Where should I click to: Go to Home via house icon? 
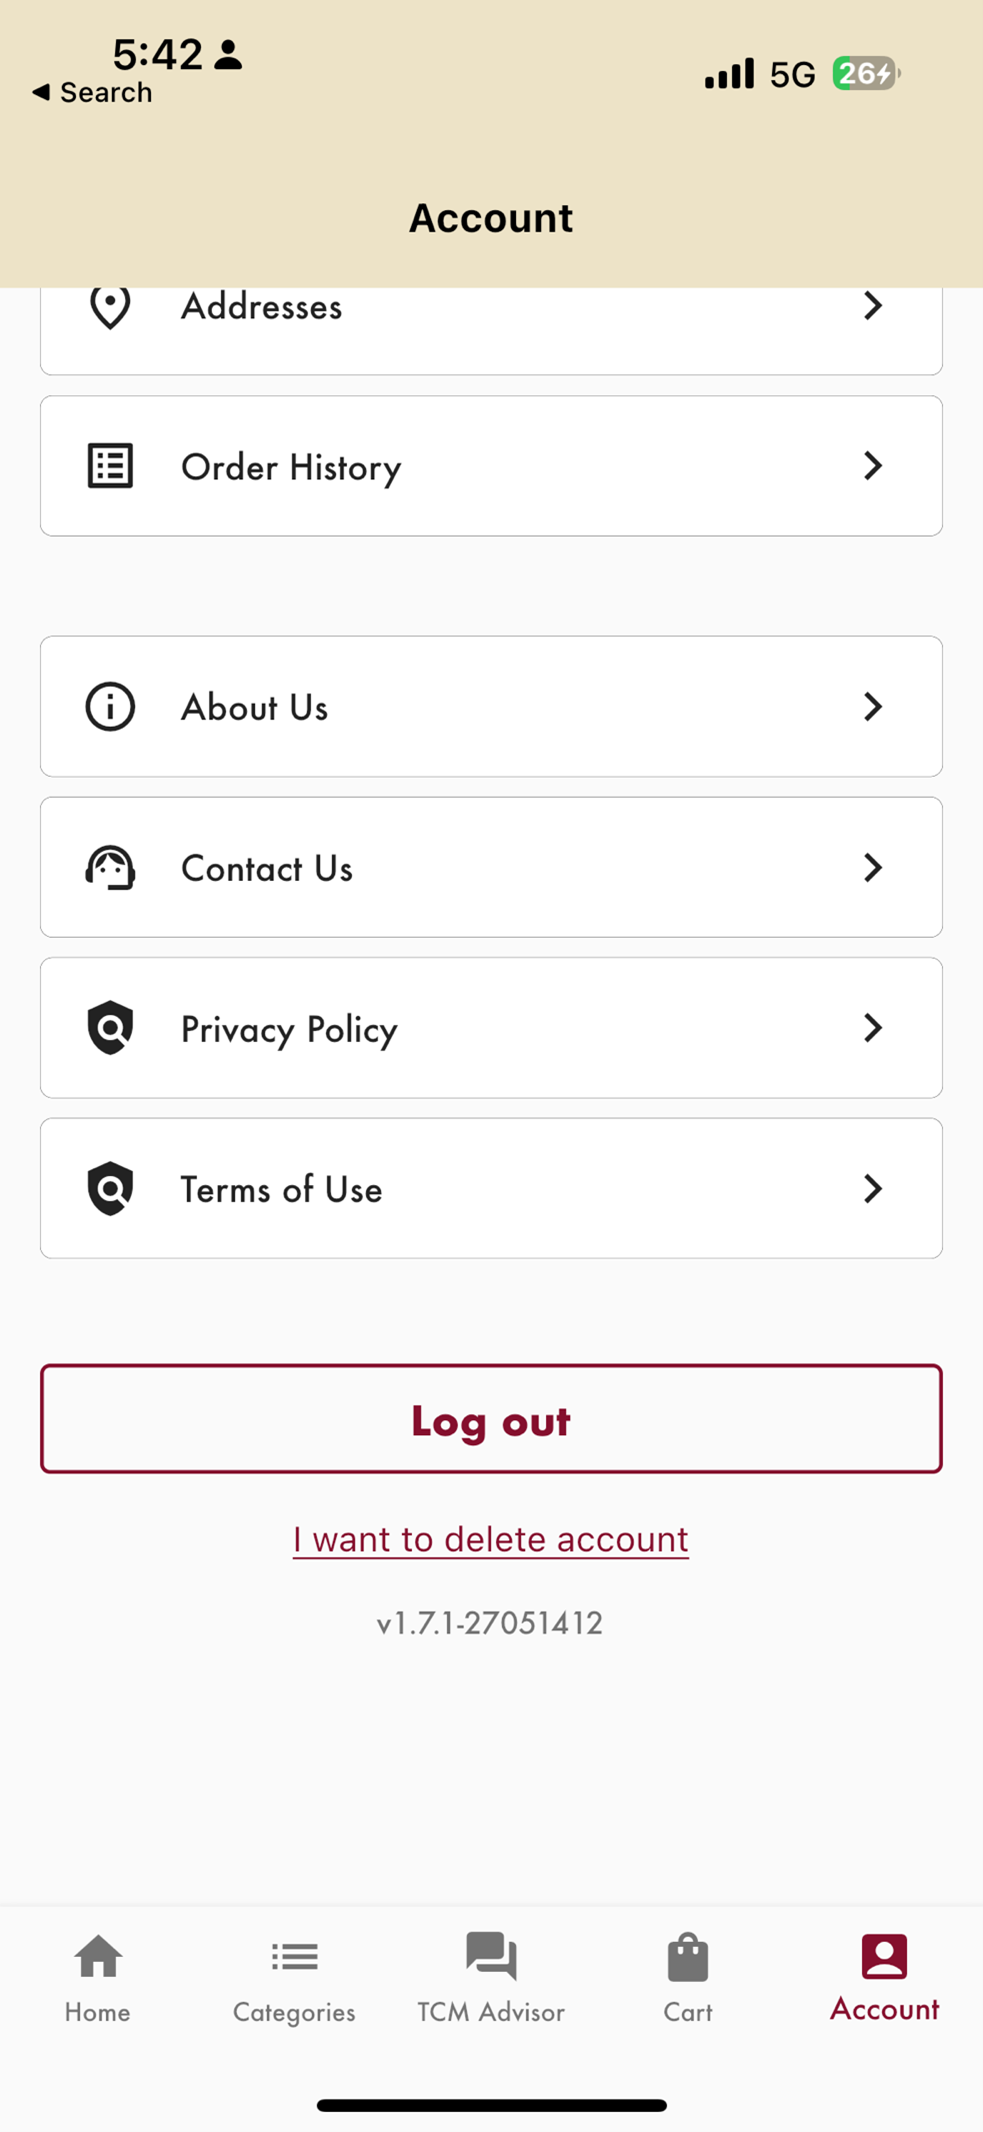click(98, 1958)
